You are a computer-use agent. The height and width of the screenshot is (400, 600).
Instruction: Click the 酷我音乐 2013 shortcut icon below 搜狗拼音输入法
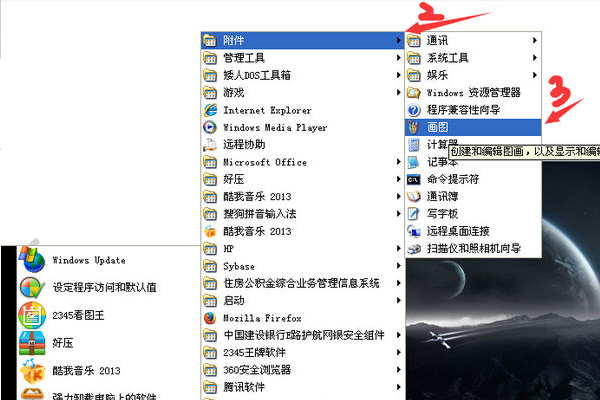pyautogui.click(x=210, y=231)
